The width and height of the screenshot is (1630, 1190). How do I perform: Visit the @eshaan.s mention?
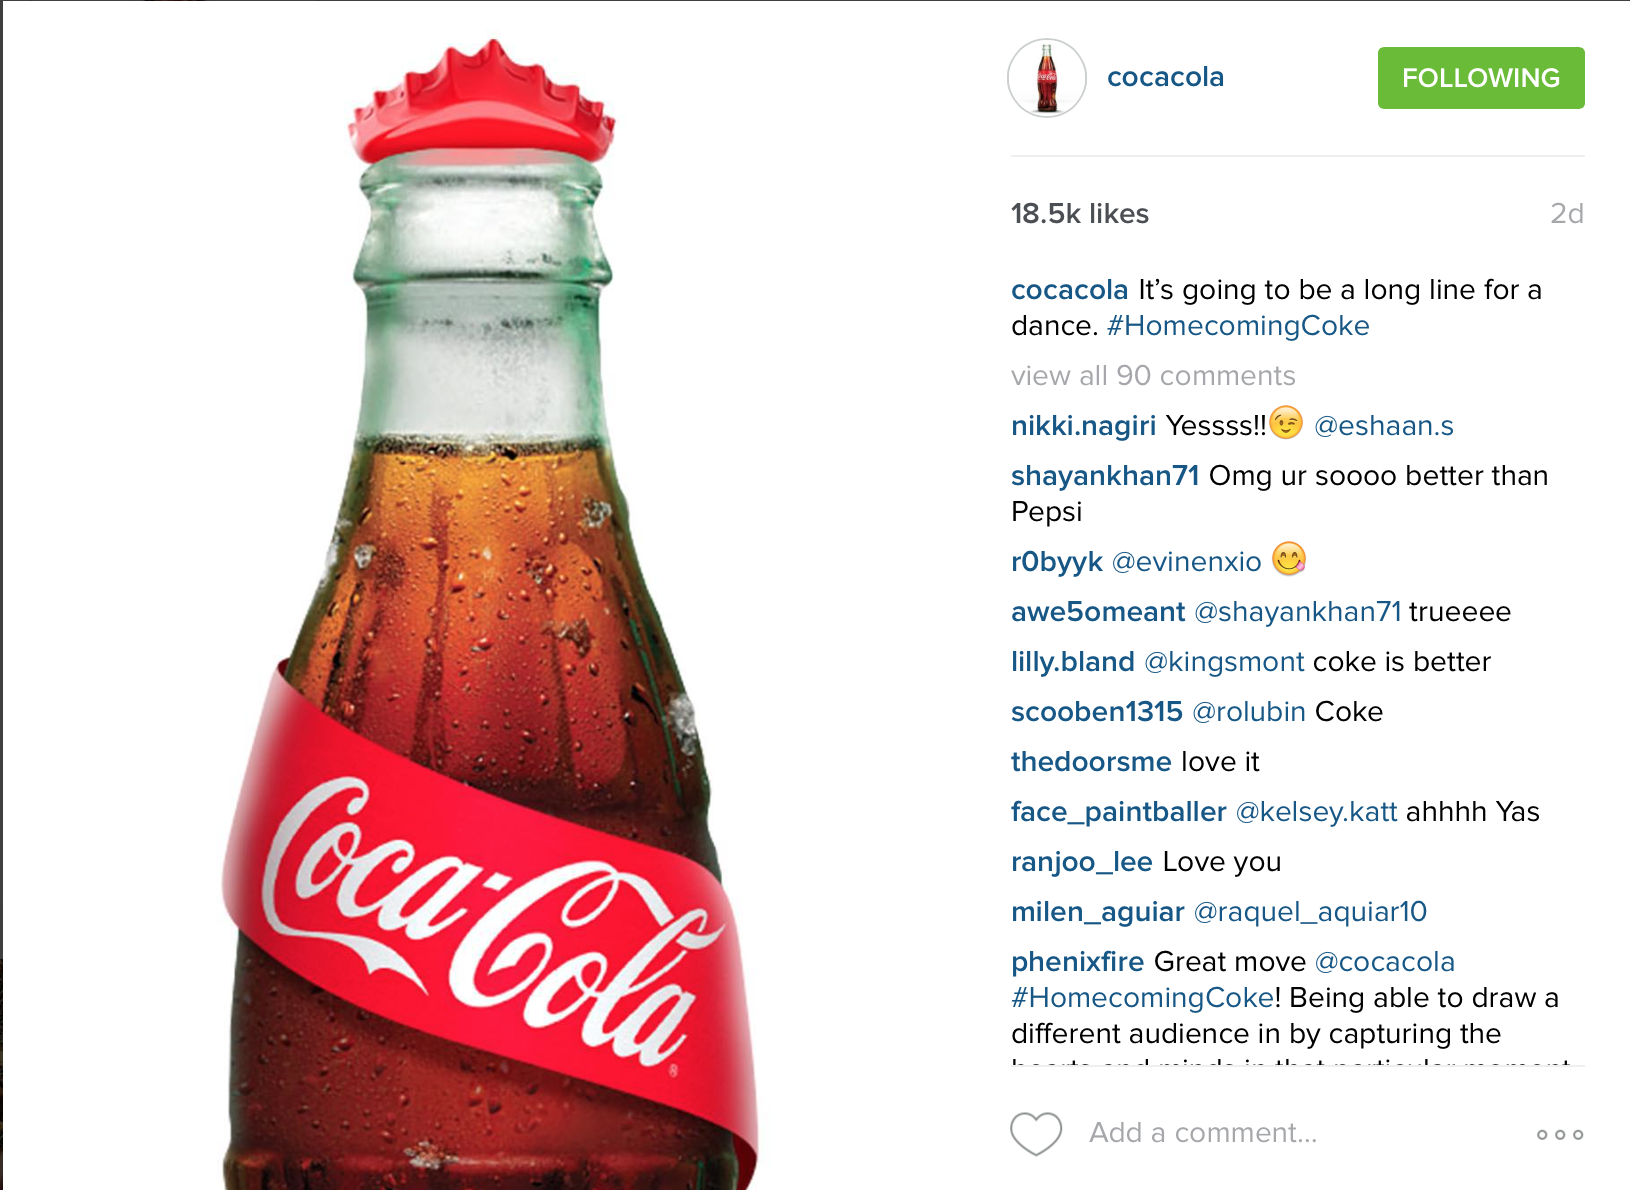pyautogui.click(x=1383, y=426)
